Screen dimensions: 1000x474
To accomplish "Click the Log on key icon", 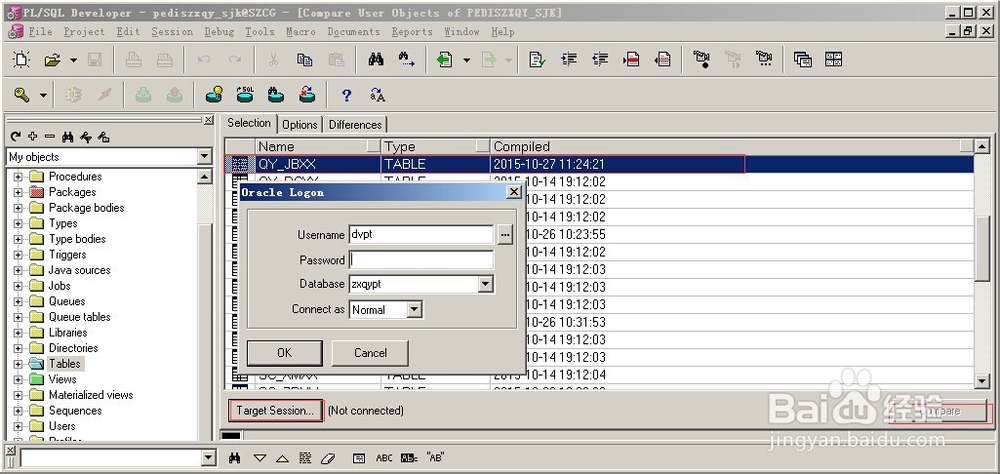I will [22, 95].
